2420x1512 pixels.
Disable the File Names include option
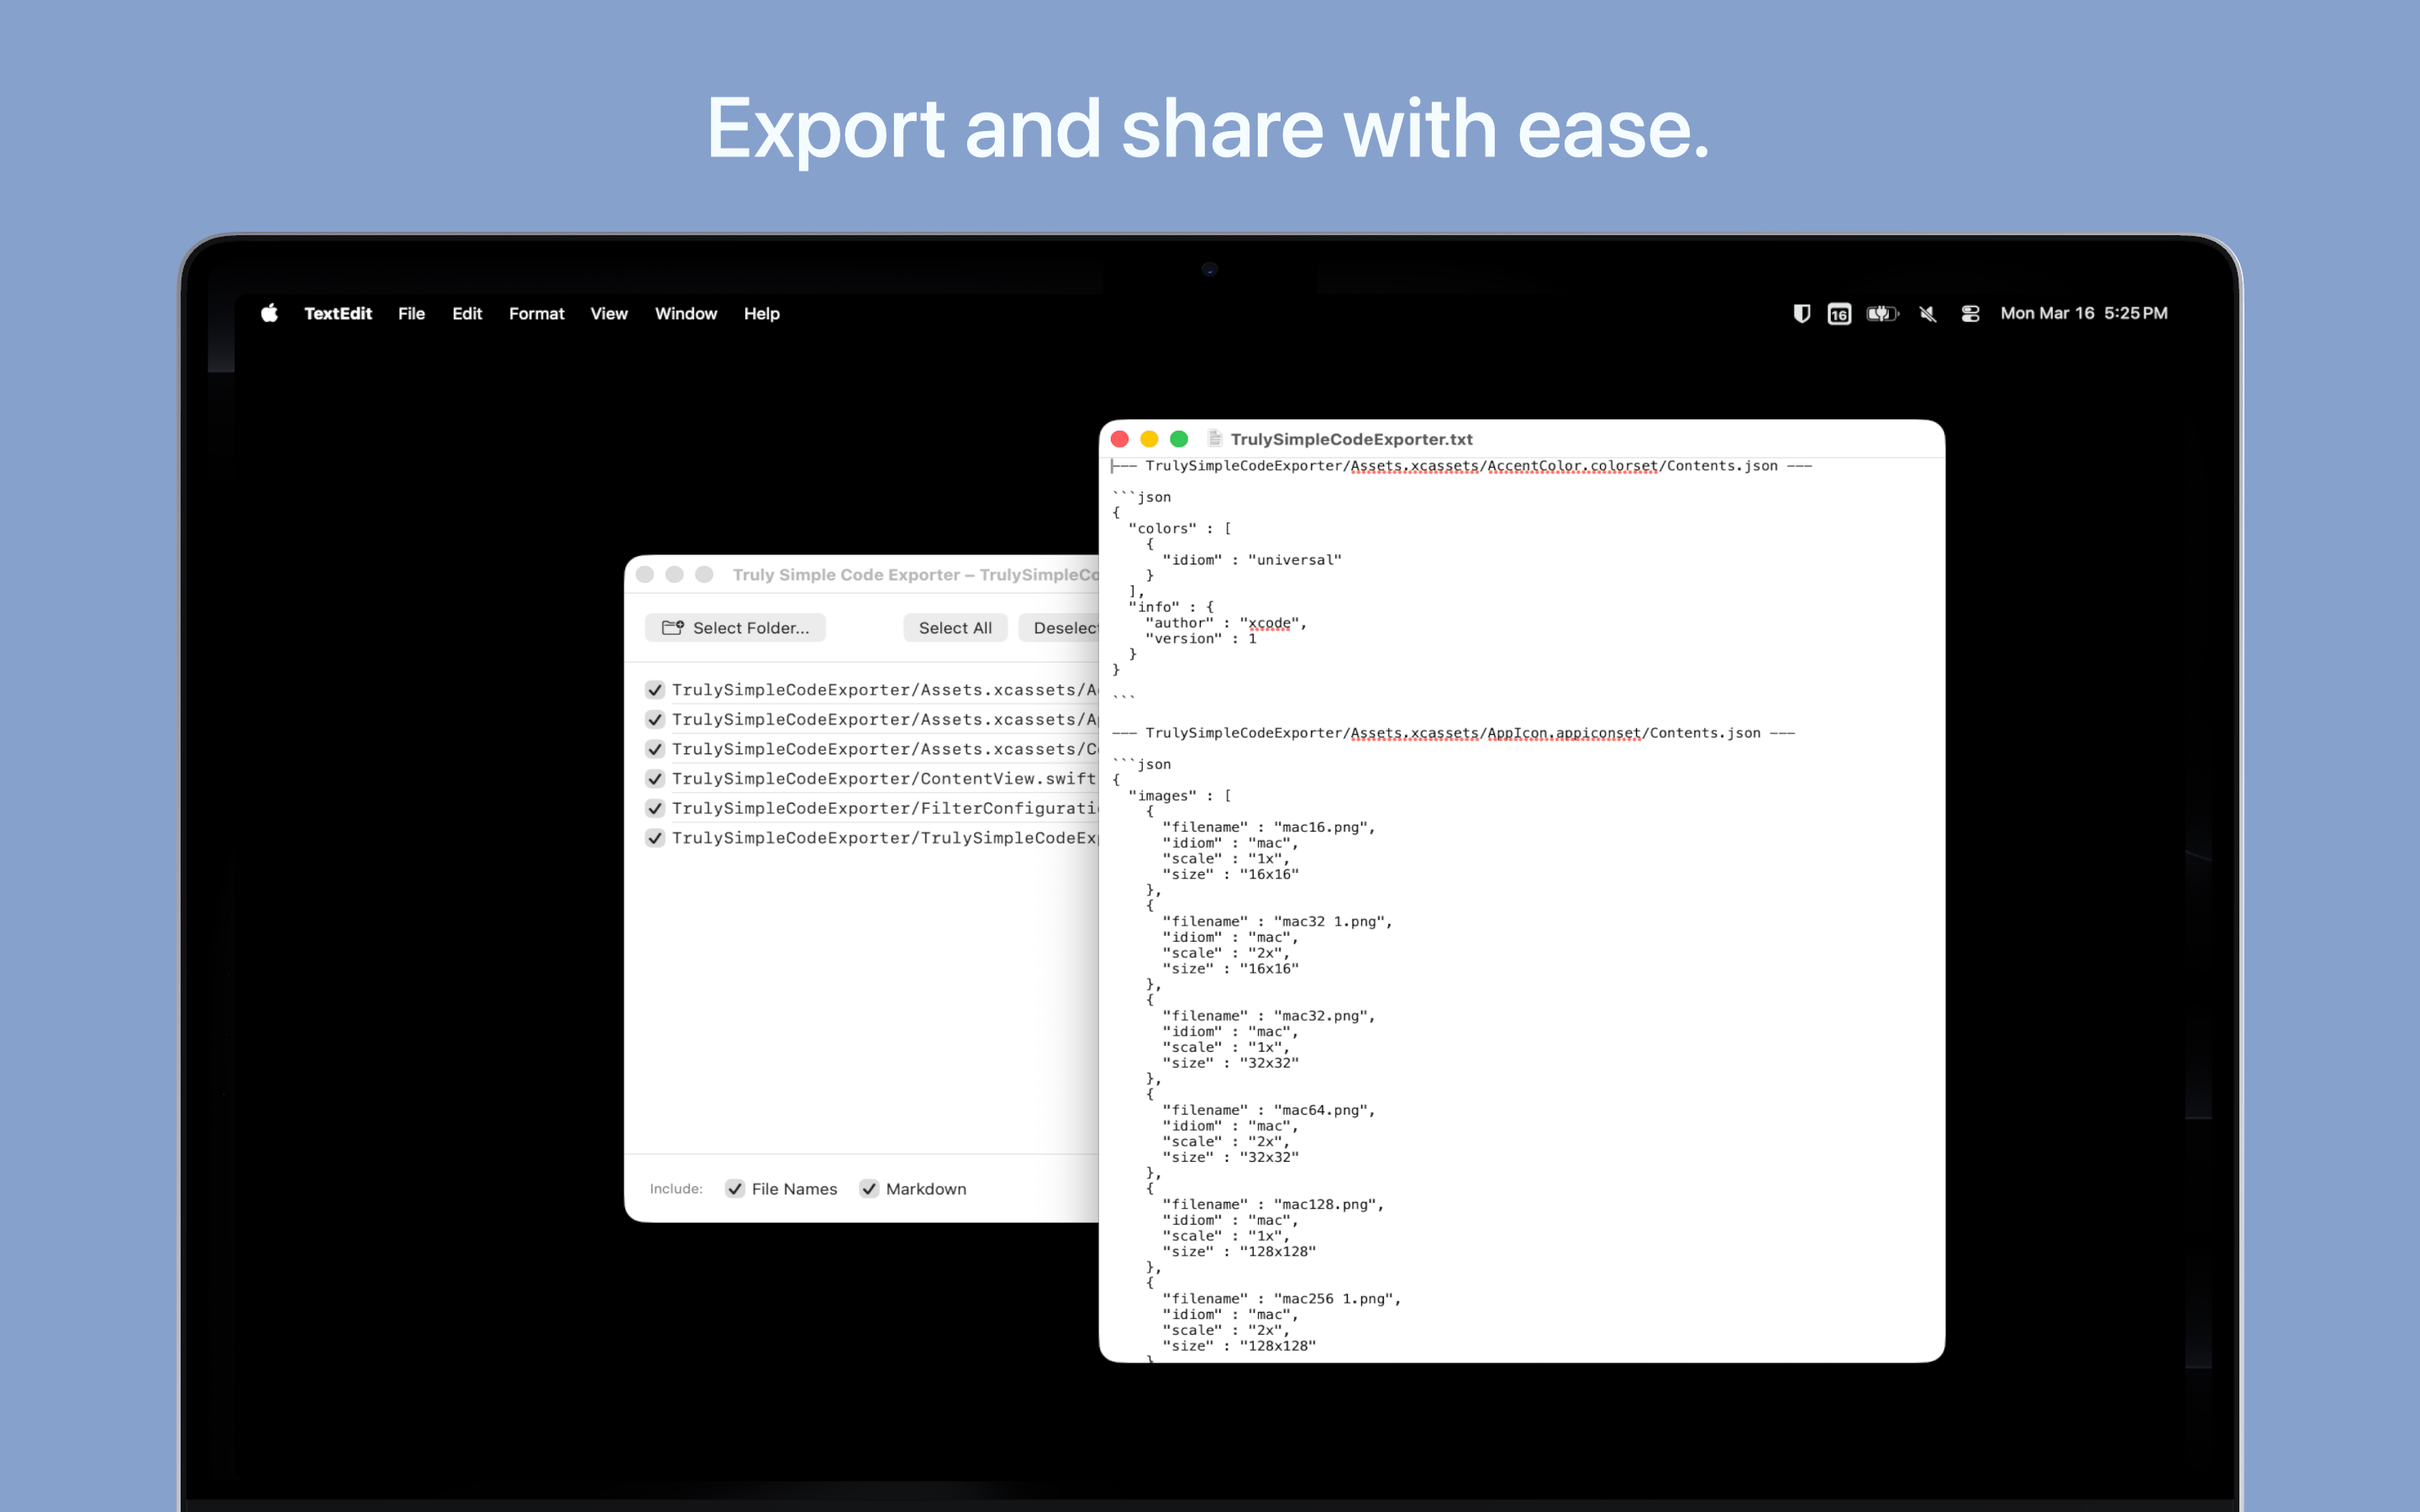735,1188
